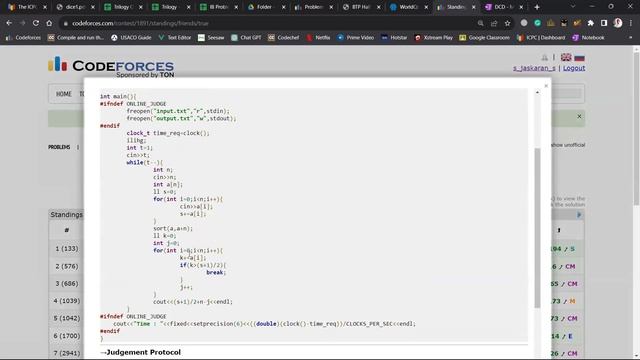Click the PROBLEMS heading behind the popup
The width and height of the screenshot is (640, 360).
coord(59,147)
